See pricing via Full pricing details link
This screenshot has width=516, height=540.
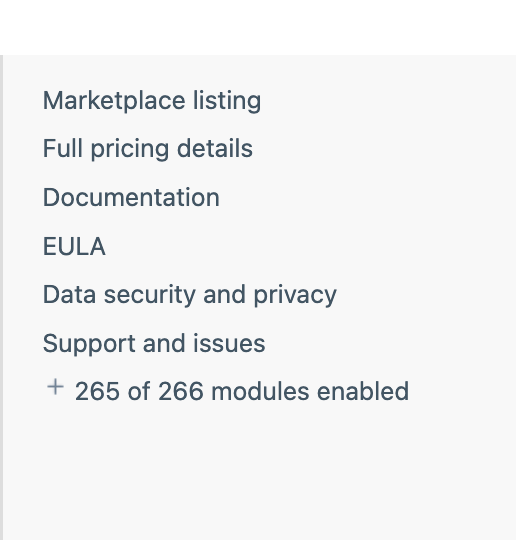pyautogui.click(x=148, y=149)
